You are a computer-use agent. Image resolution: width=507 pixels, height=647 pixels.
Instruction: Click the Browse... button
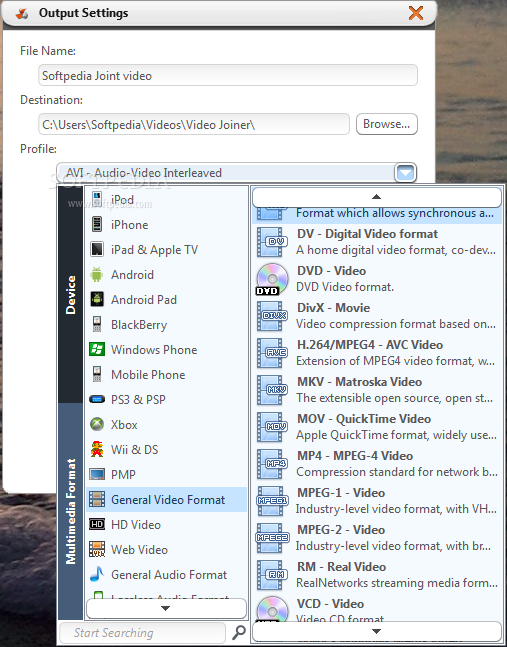[387, 124]
